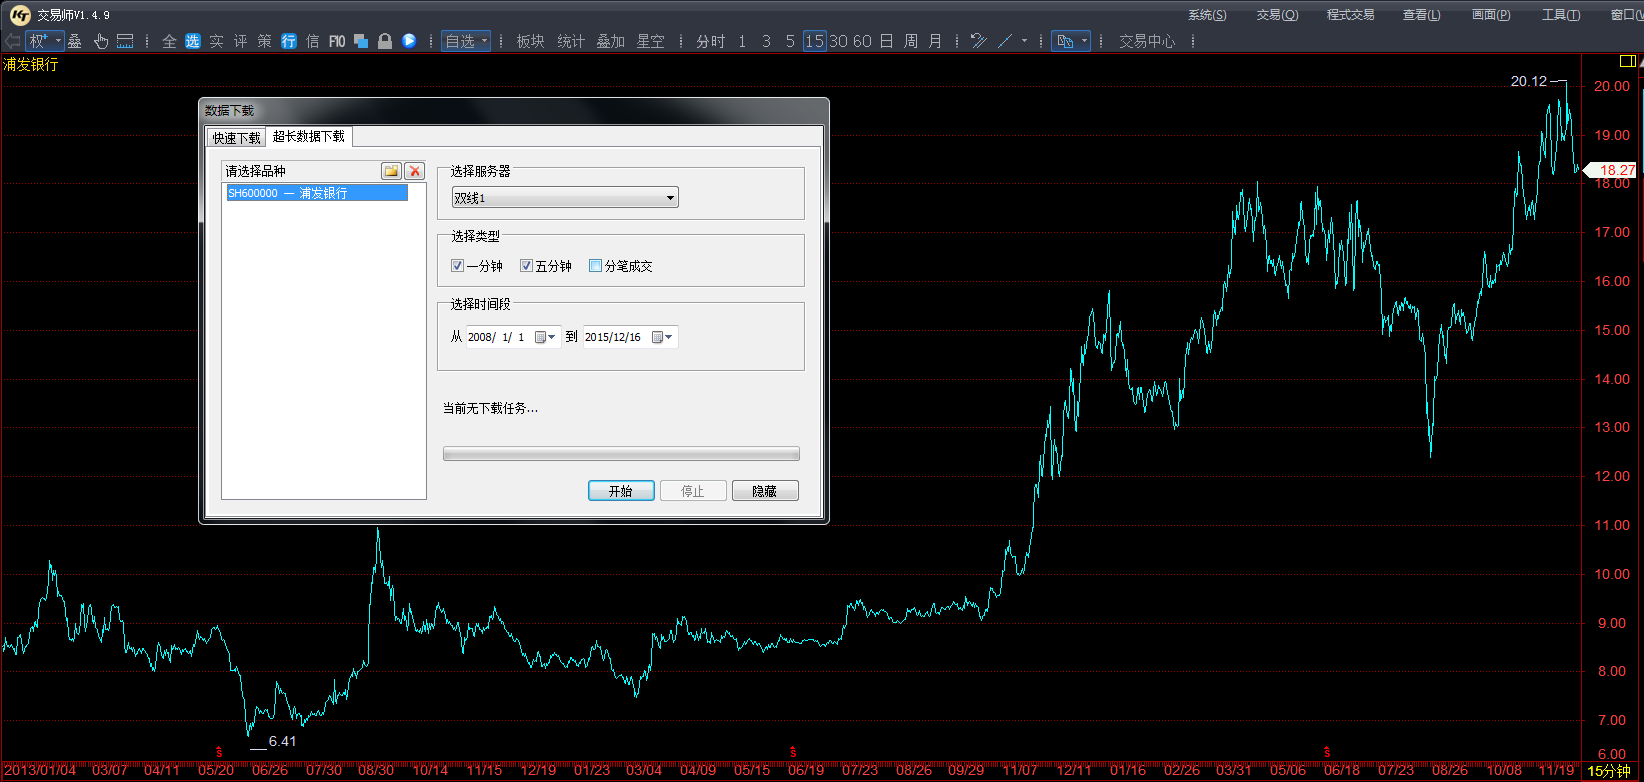1644x782 pixels.
Task: Open the 程式交易 menu
Action: coord(1350,15)
